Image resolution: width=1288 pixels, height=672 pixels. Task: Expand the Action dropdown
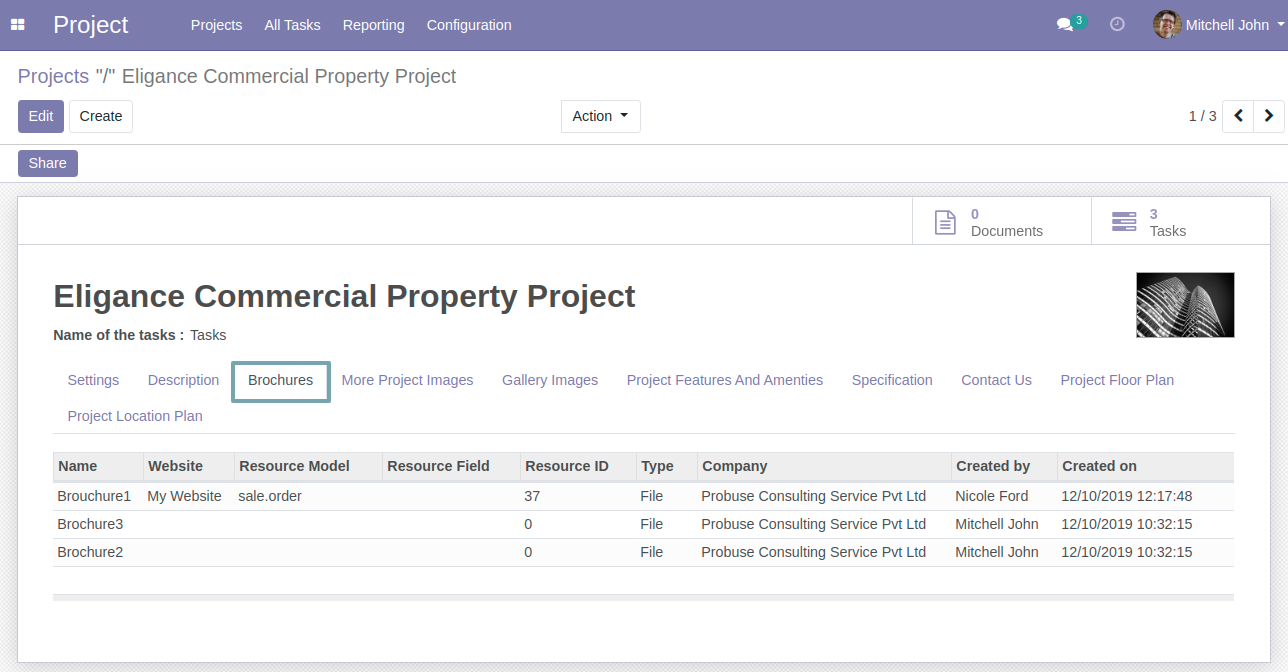pos(601,116)
